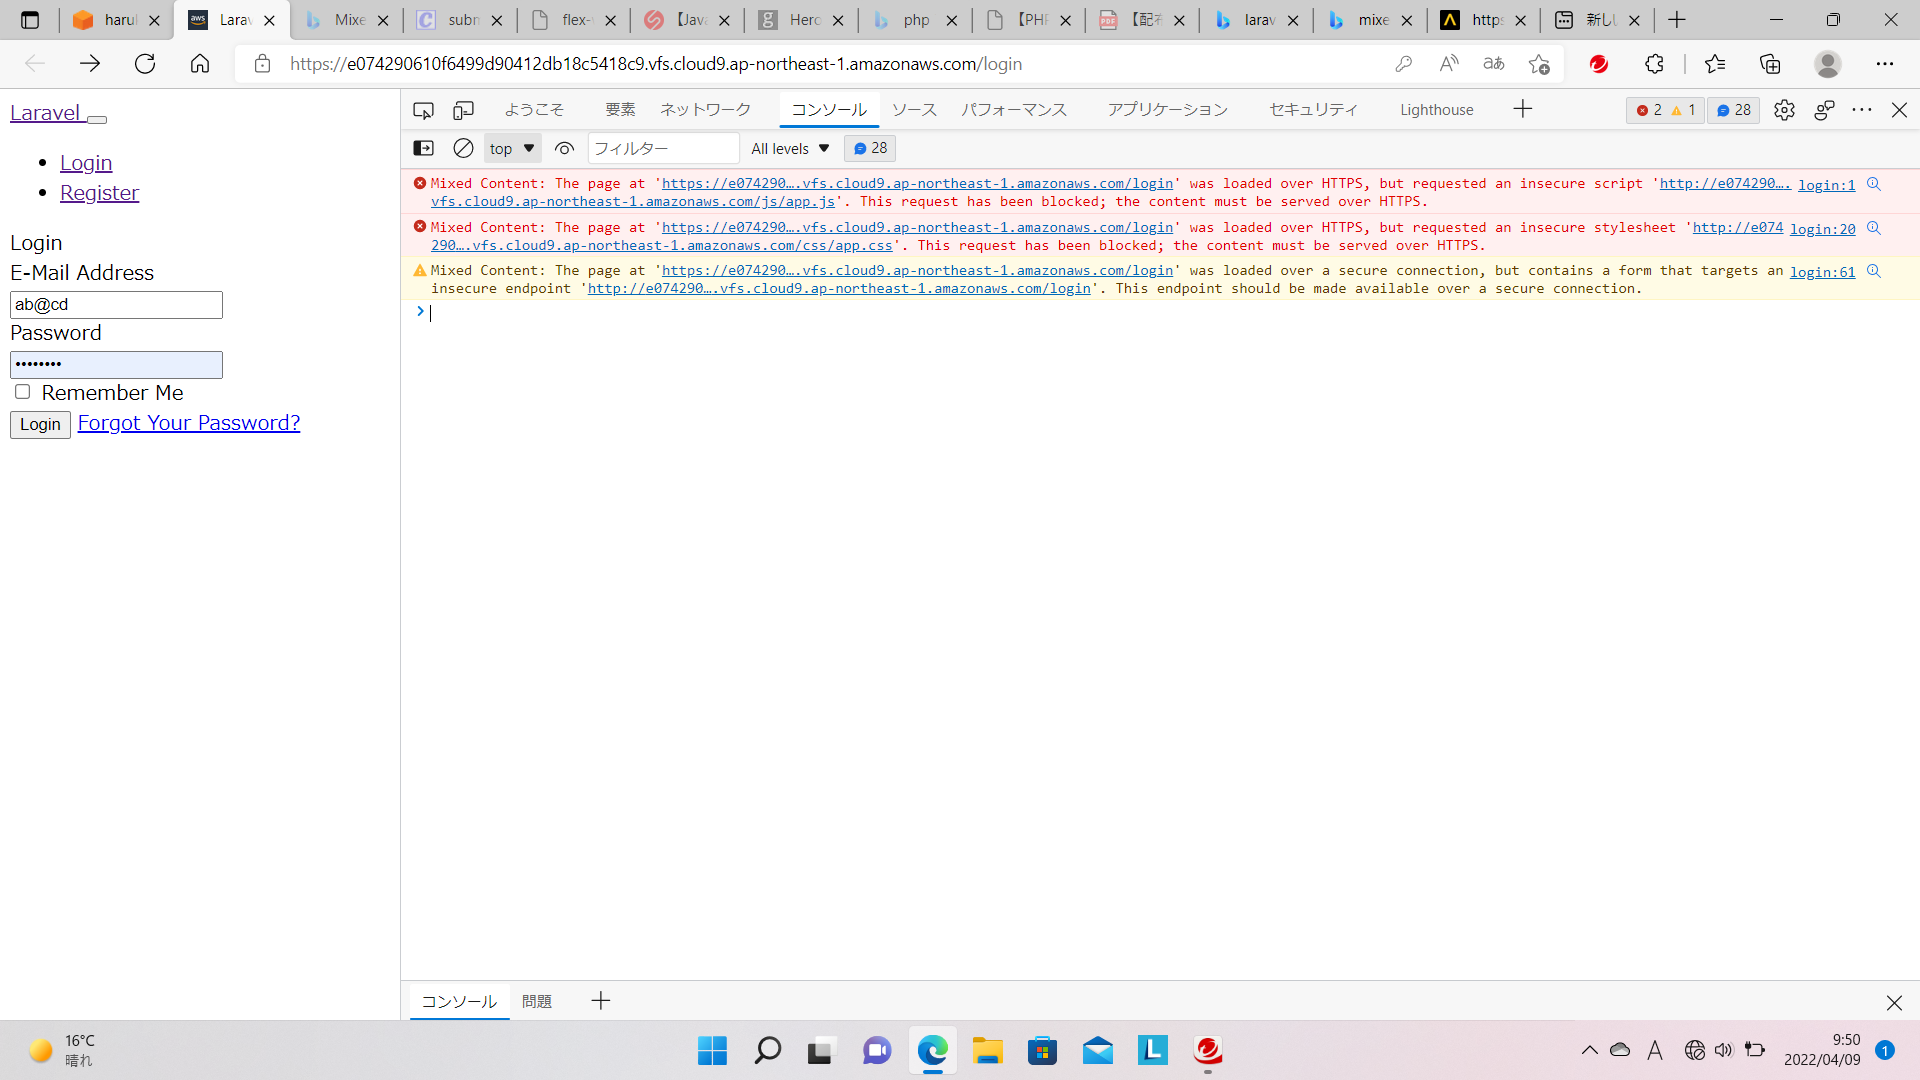
Task: Click the Read aloud icon in the toolbar
Action: tap(1447, 63)
